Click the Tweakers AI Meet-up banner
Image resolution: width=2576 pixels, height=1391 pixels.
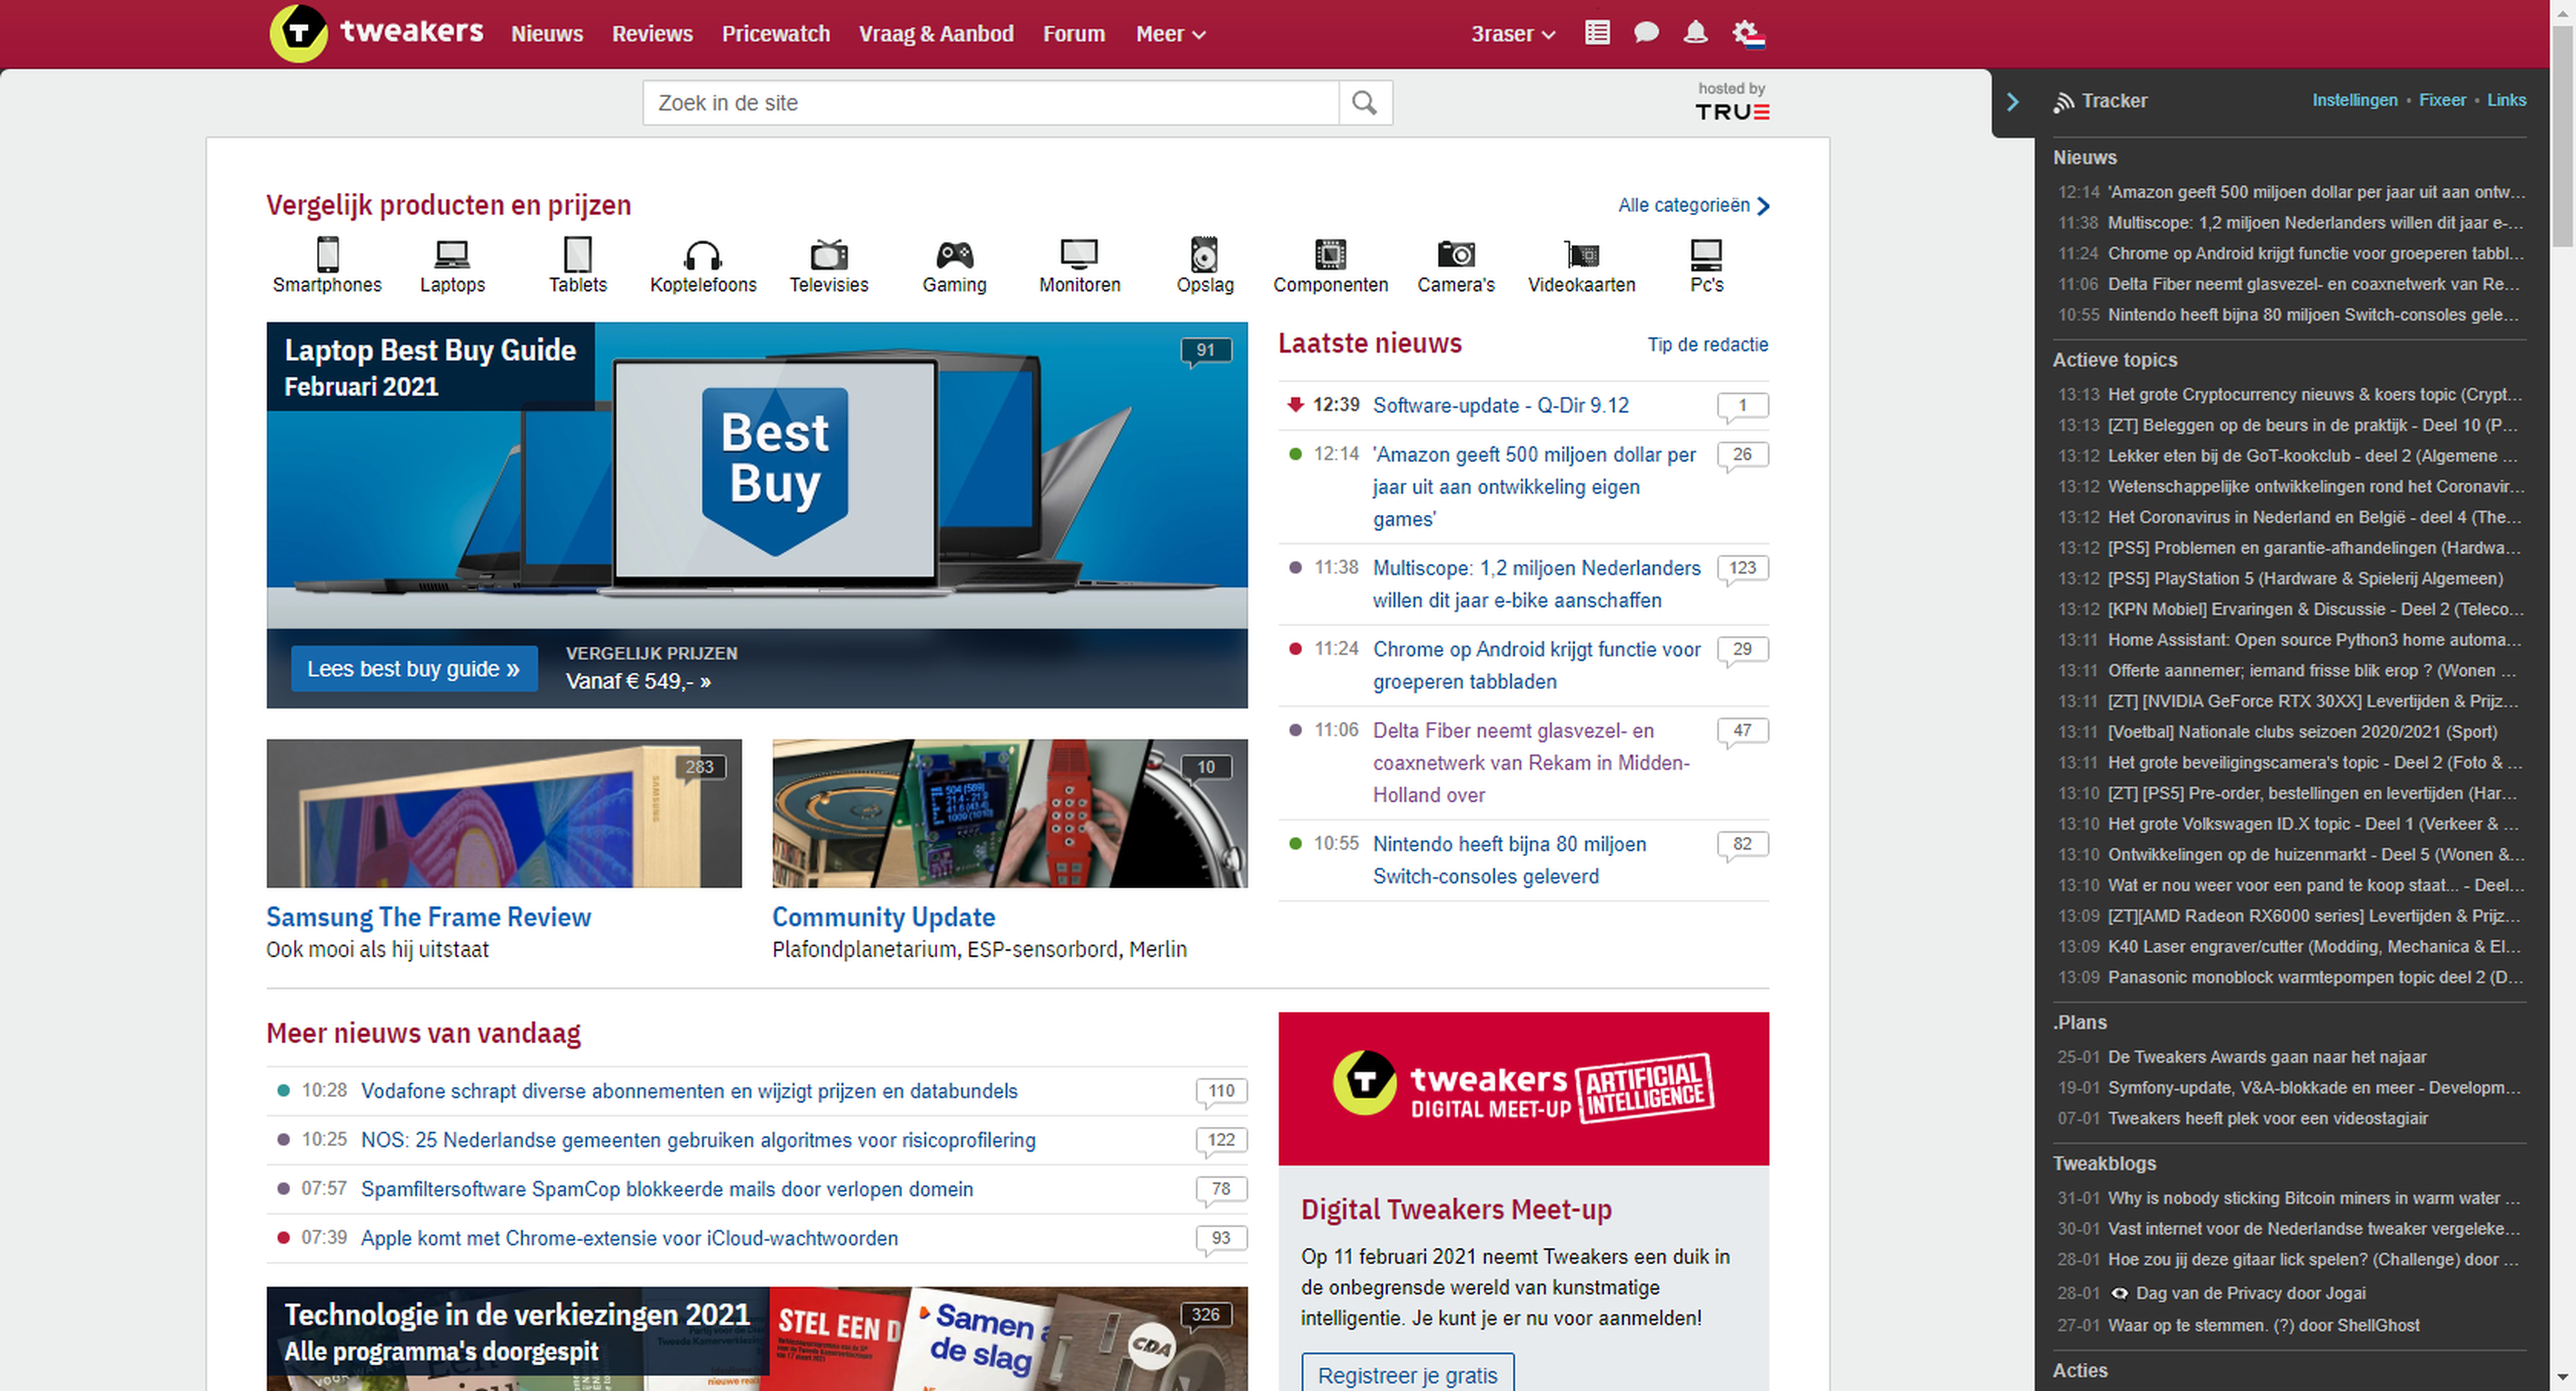tap(1524, 1089)
